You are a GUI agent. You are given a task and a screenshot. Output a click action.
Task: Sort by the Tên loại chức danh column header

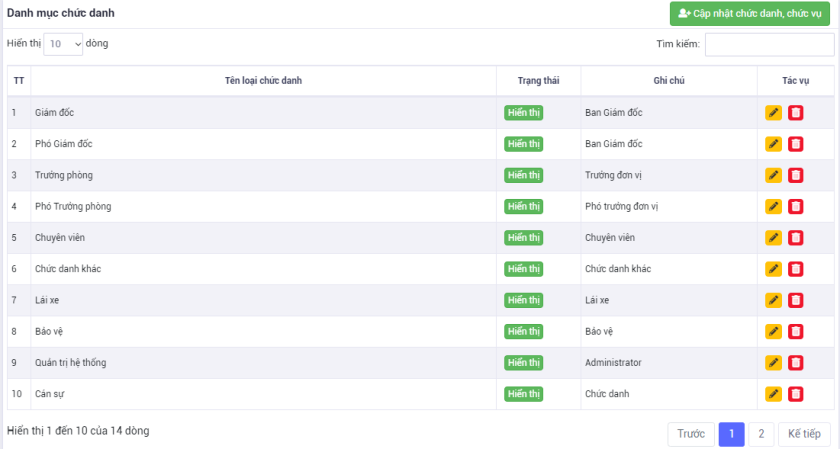pyautogui.click(x=263, y=80)
